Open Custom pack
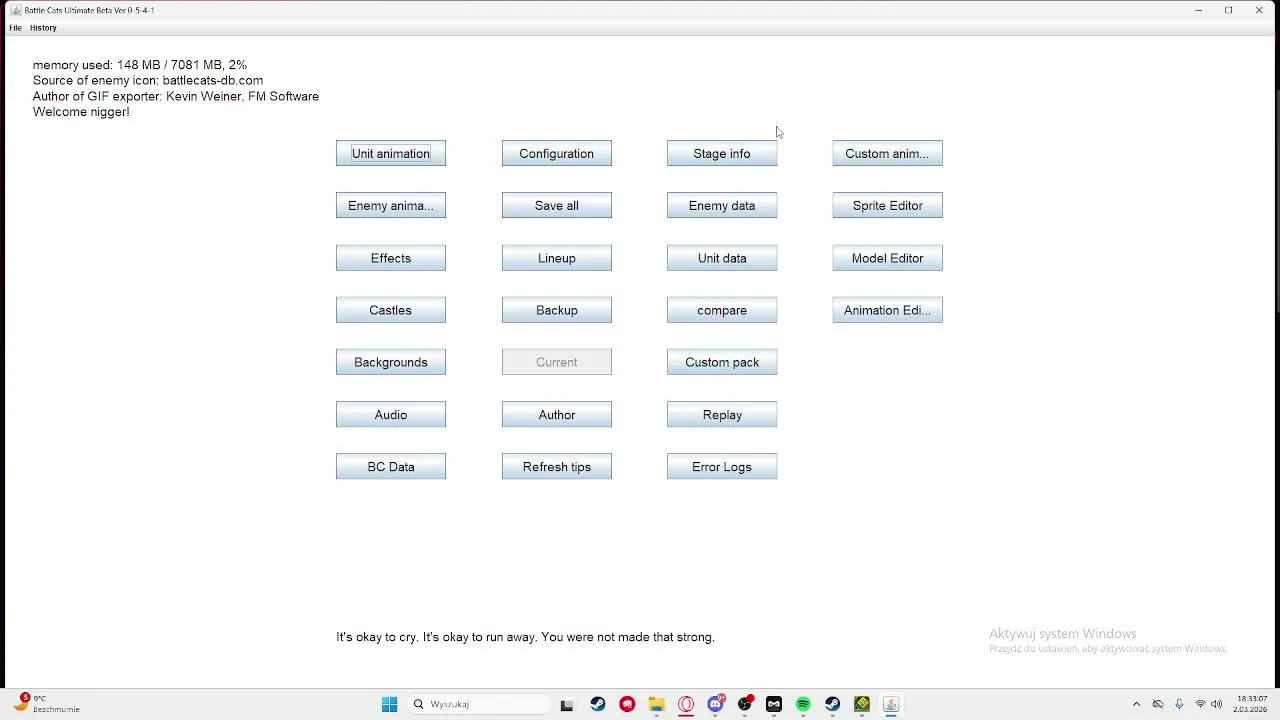Viewport: 1280px width, 720px height. point(722,362)
